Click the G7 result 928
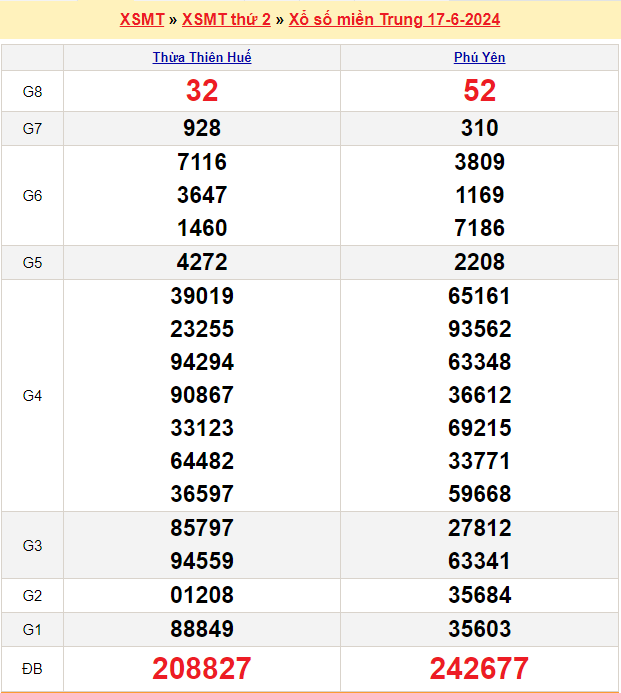This screenshot has width=621, height=693. point(202,128)
